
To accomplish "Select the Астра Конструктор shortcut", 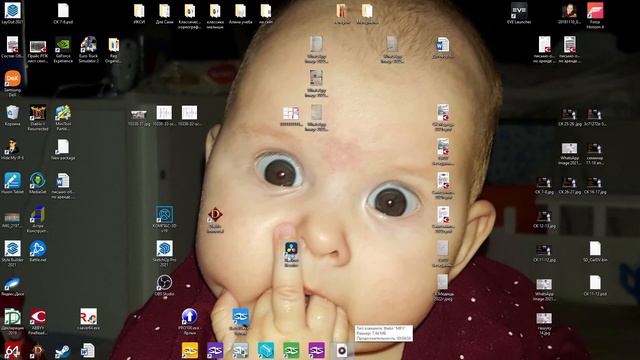I will (x=38, y=215).
